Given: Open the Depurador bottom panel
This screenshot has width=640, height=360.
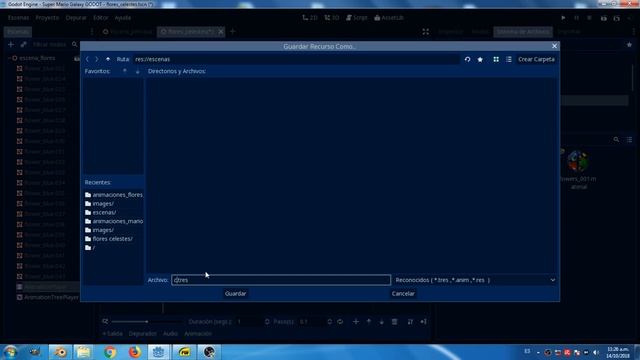Looking at the screenshot, I should [x=142, y=333].
